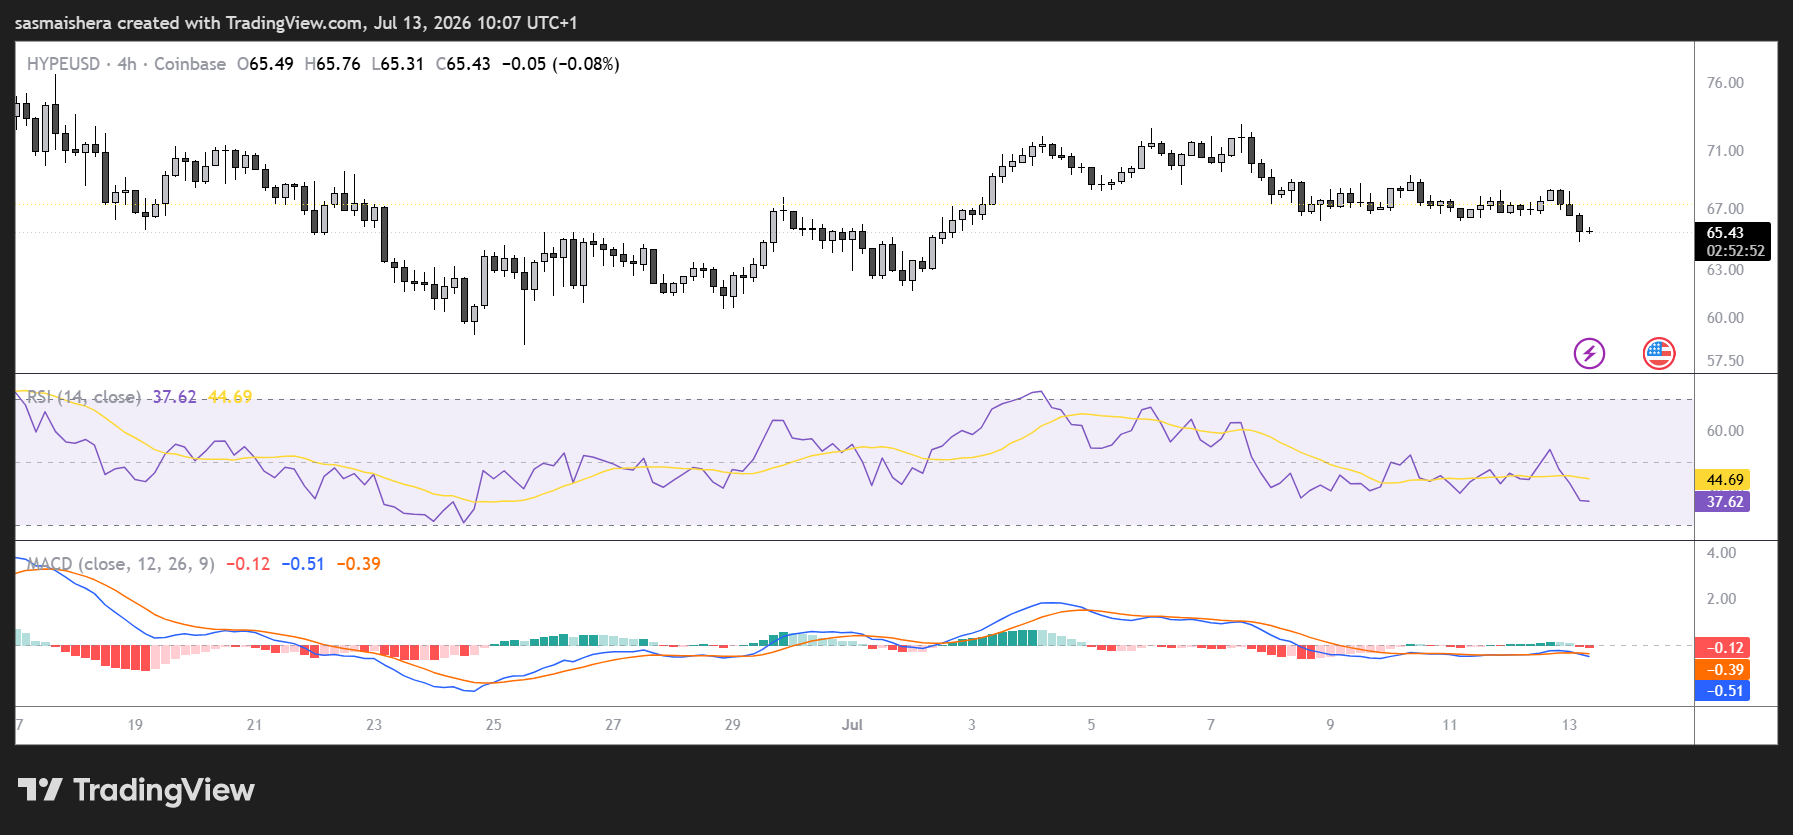Click the red MACD histogram value in legend
The image size is (1793, 835).
coord(248,564)
